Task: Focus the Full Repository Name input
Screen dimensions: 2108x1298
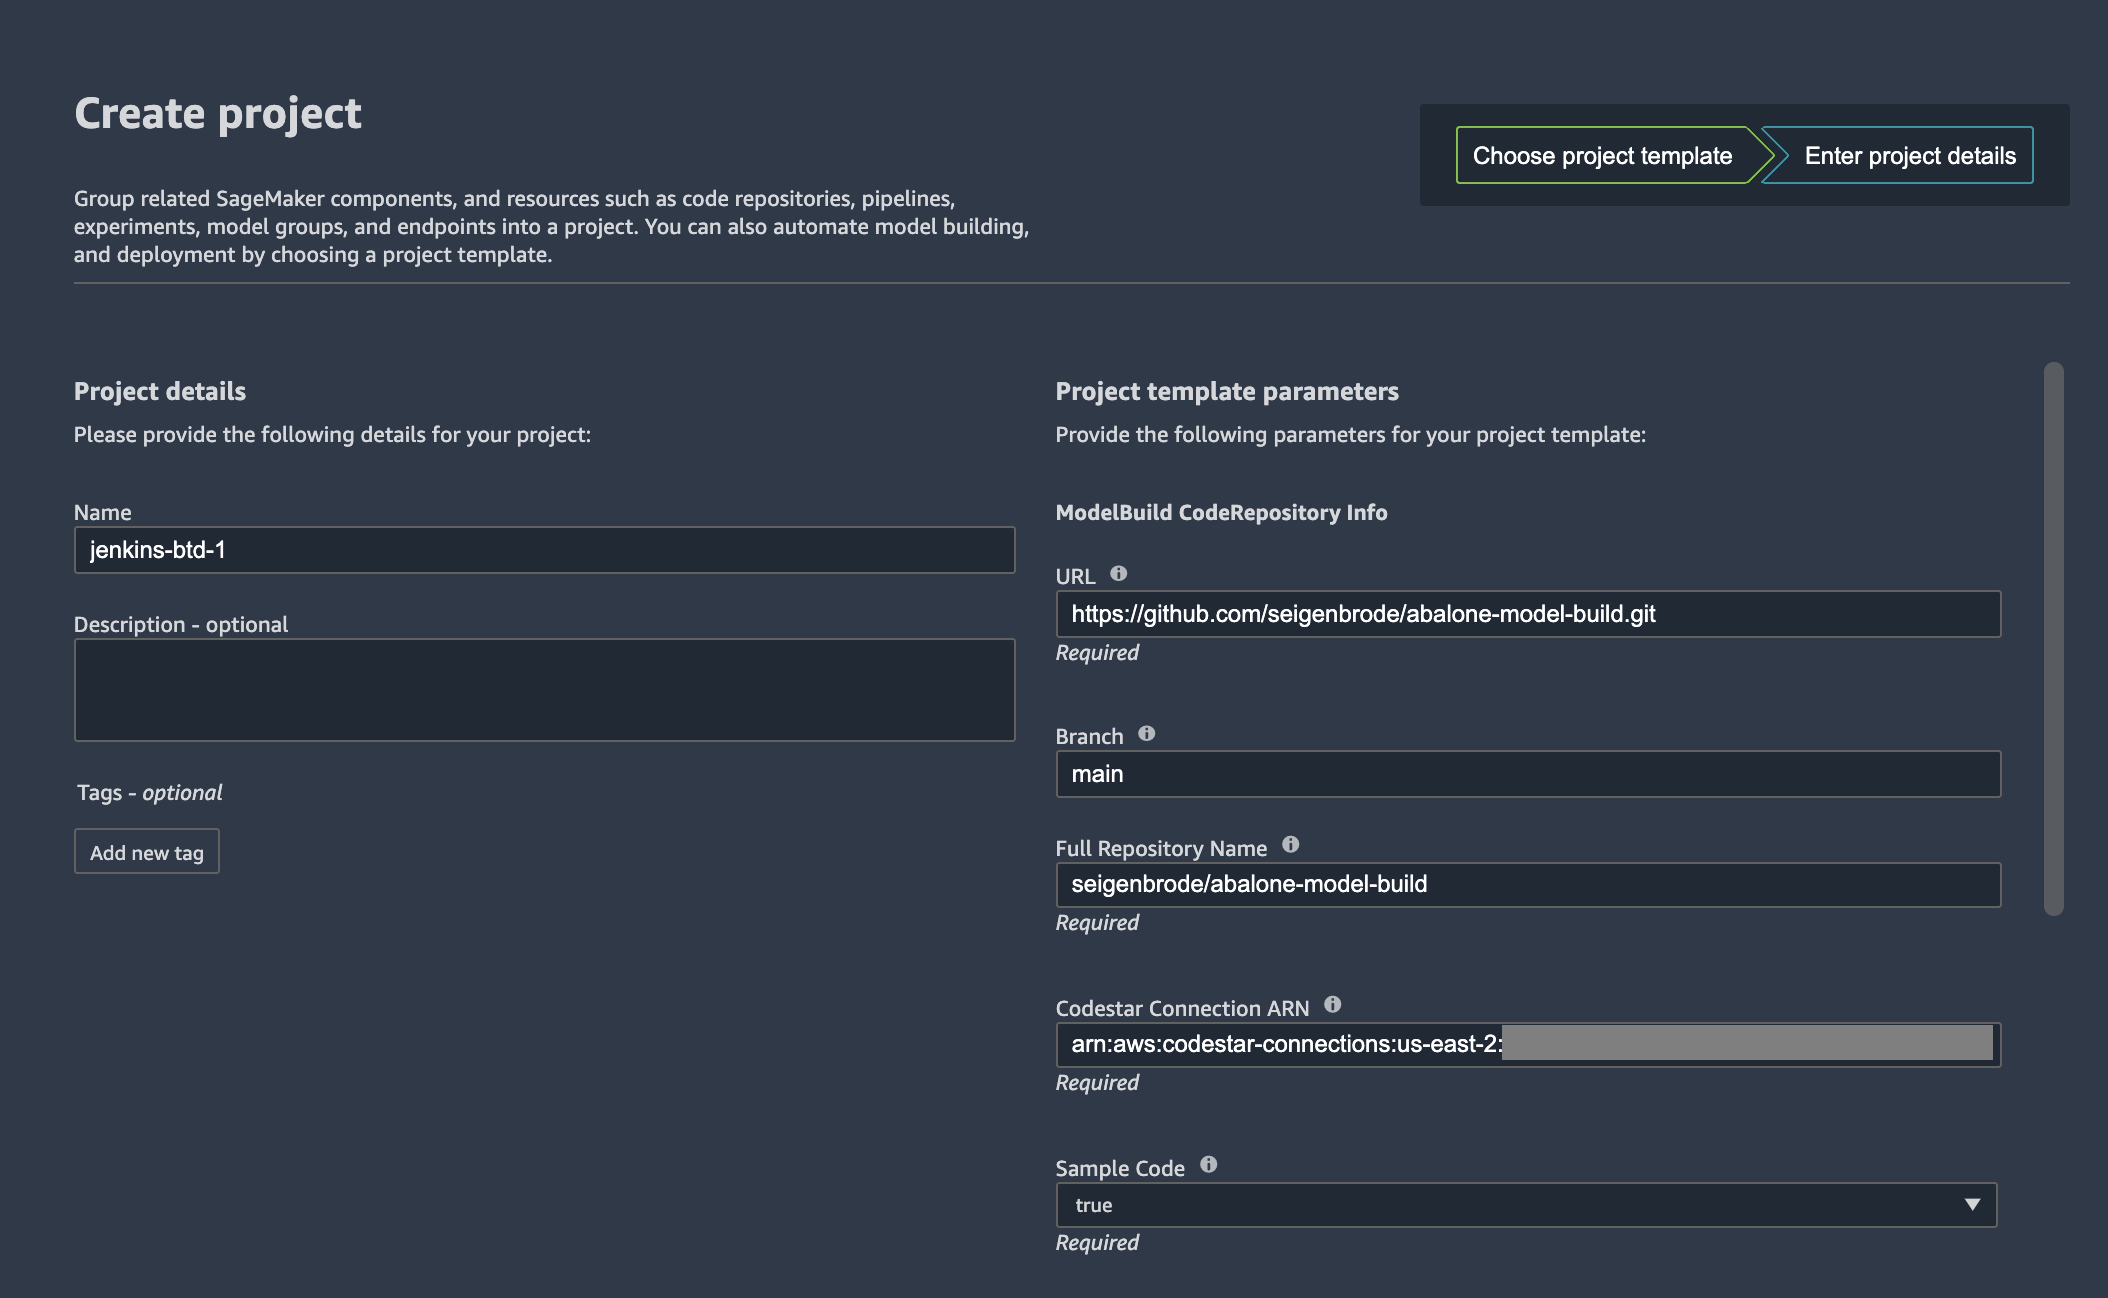Action: click(x=1527, y=885)
